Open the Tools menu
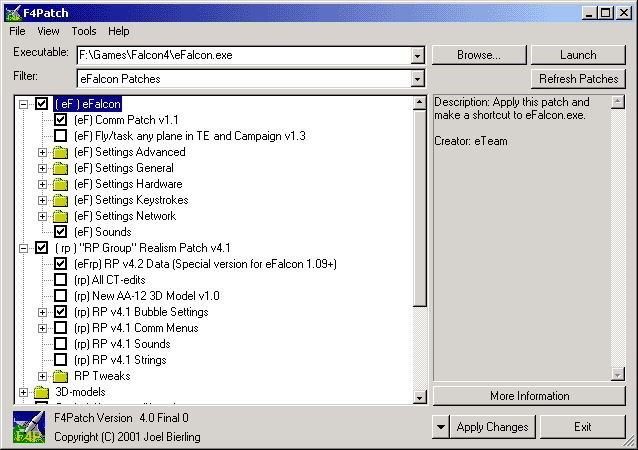The width and height of the screenshot is (638, 450). point(84,31)
